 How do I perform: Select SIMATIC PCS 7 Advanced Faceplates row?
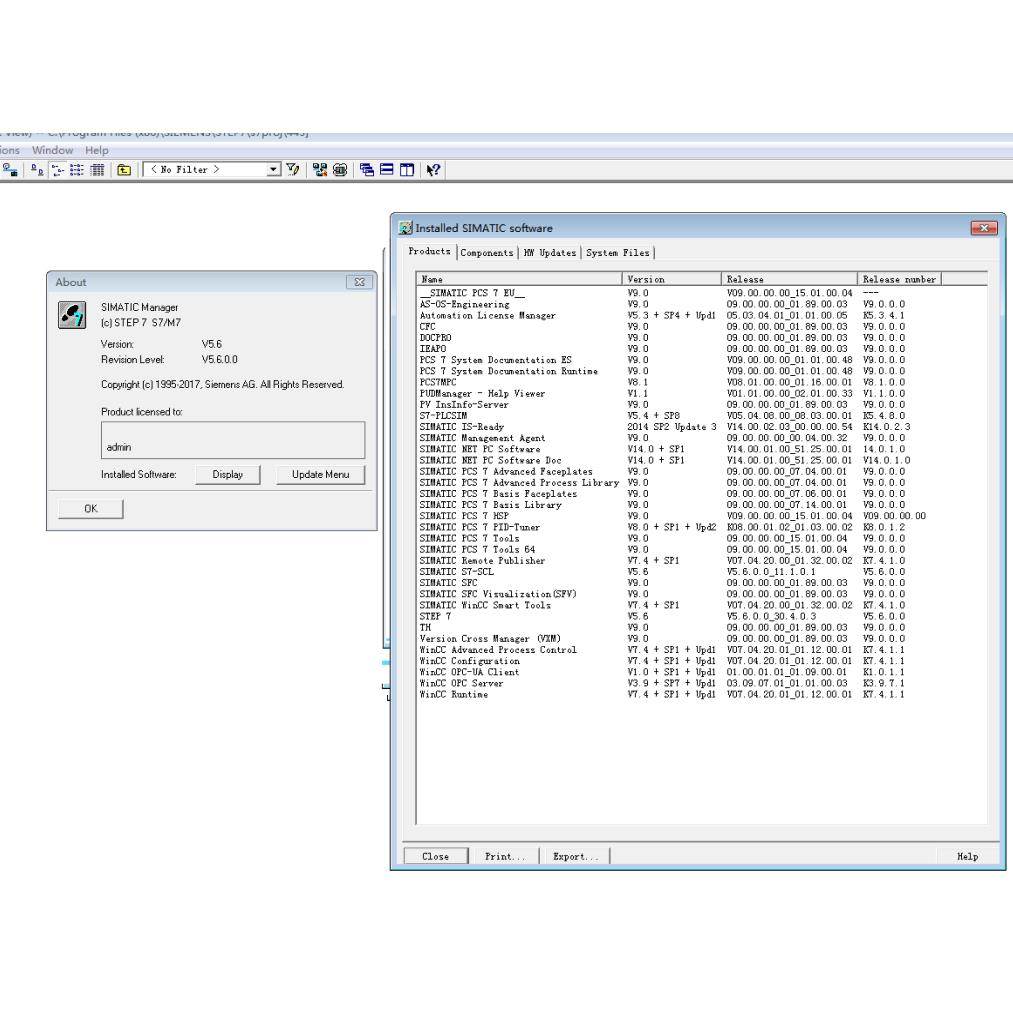(702, 472)
